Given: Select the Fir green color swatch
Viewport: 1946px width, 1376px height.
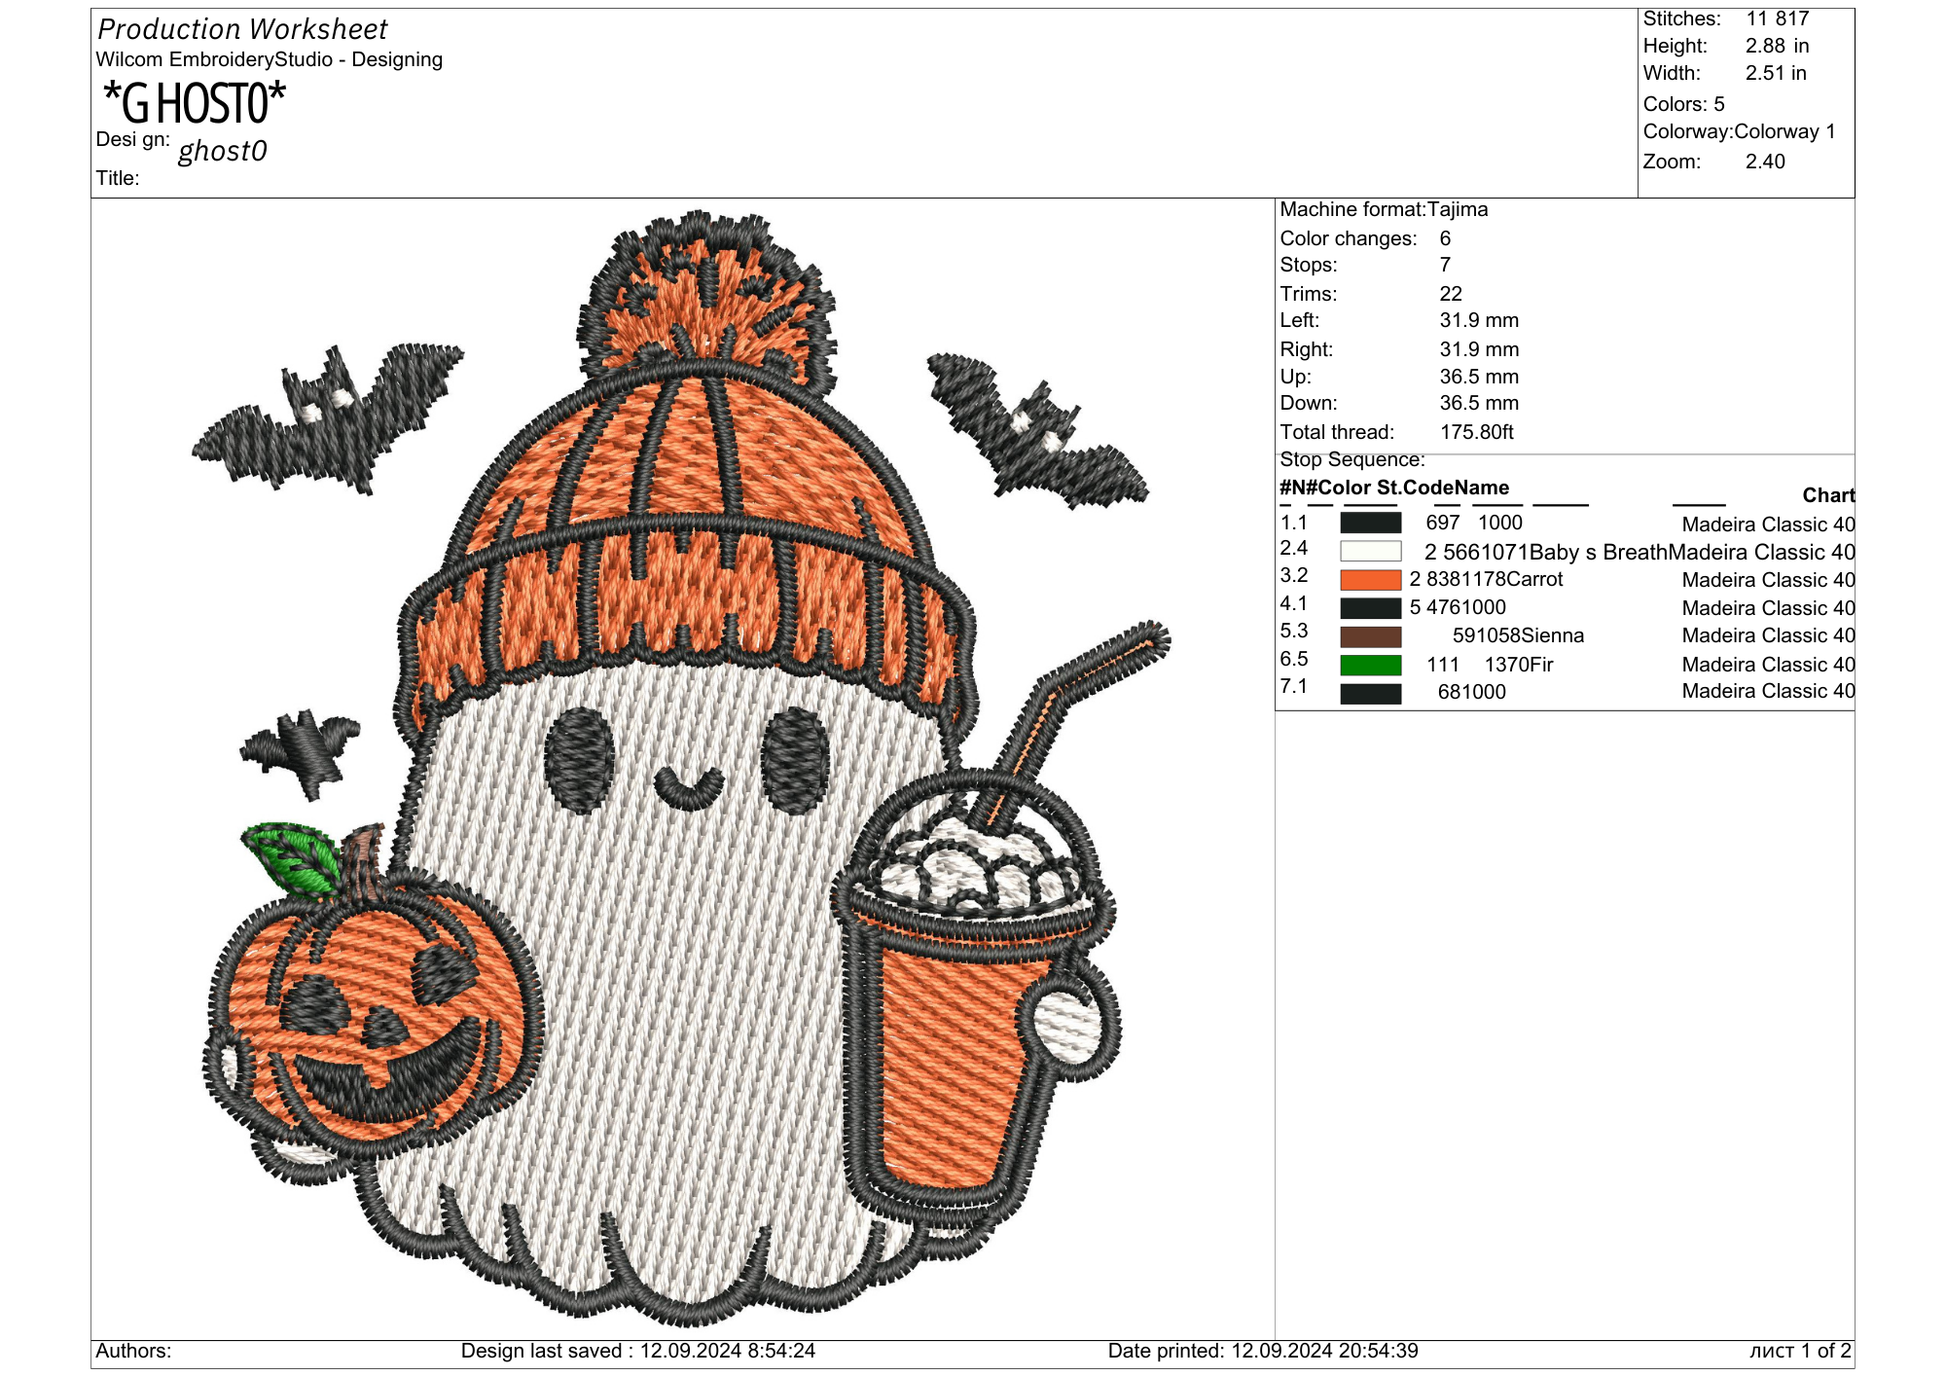Looking at the screenshot, I should 1369,664.
